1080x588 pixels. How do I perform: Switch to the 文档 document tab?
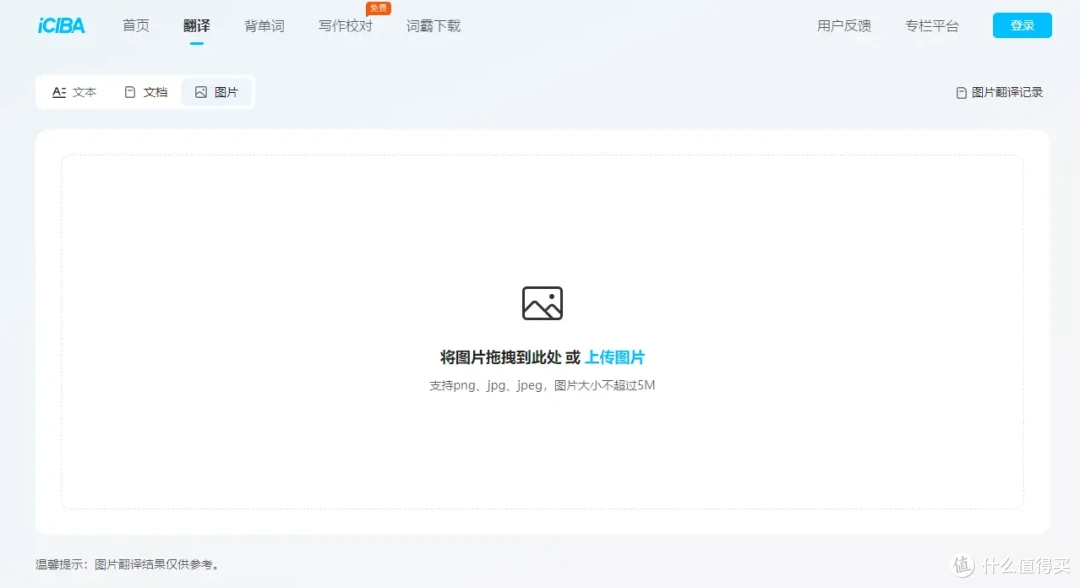point(146,92)
